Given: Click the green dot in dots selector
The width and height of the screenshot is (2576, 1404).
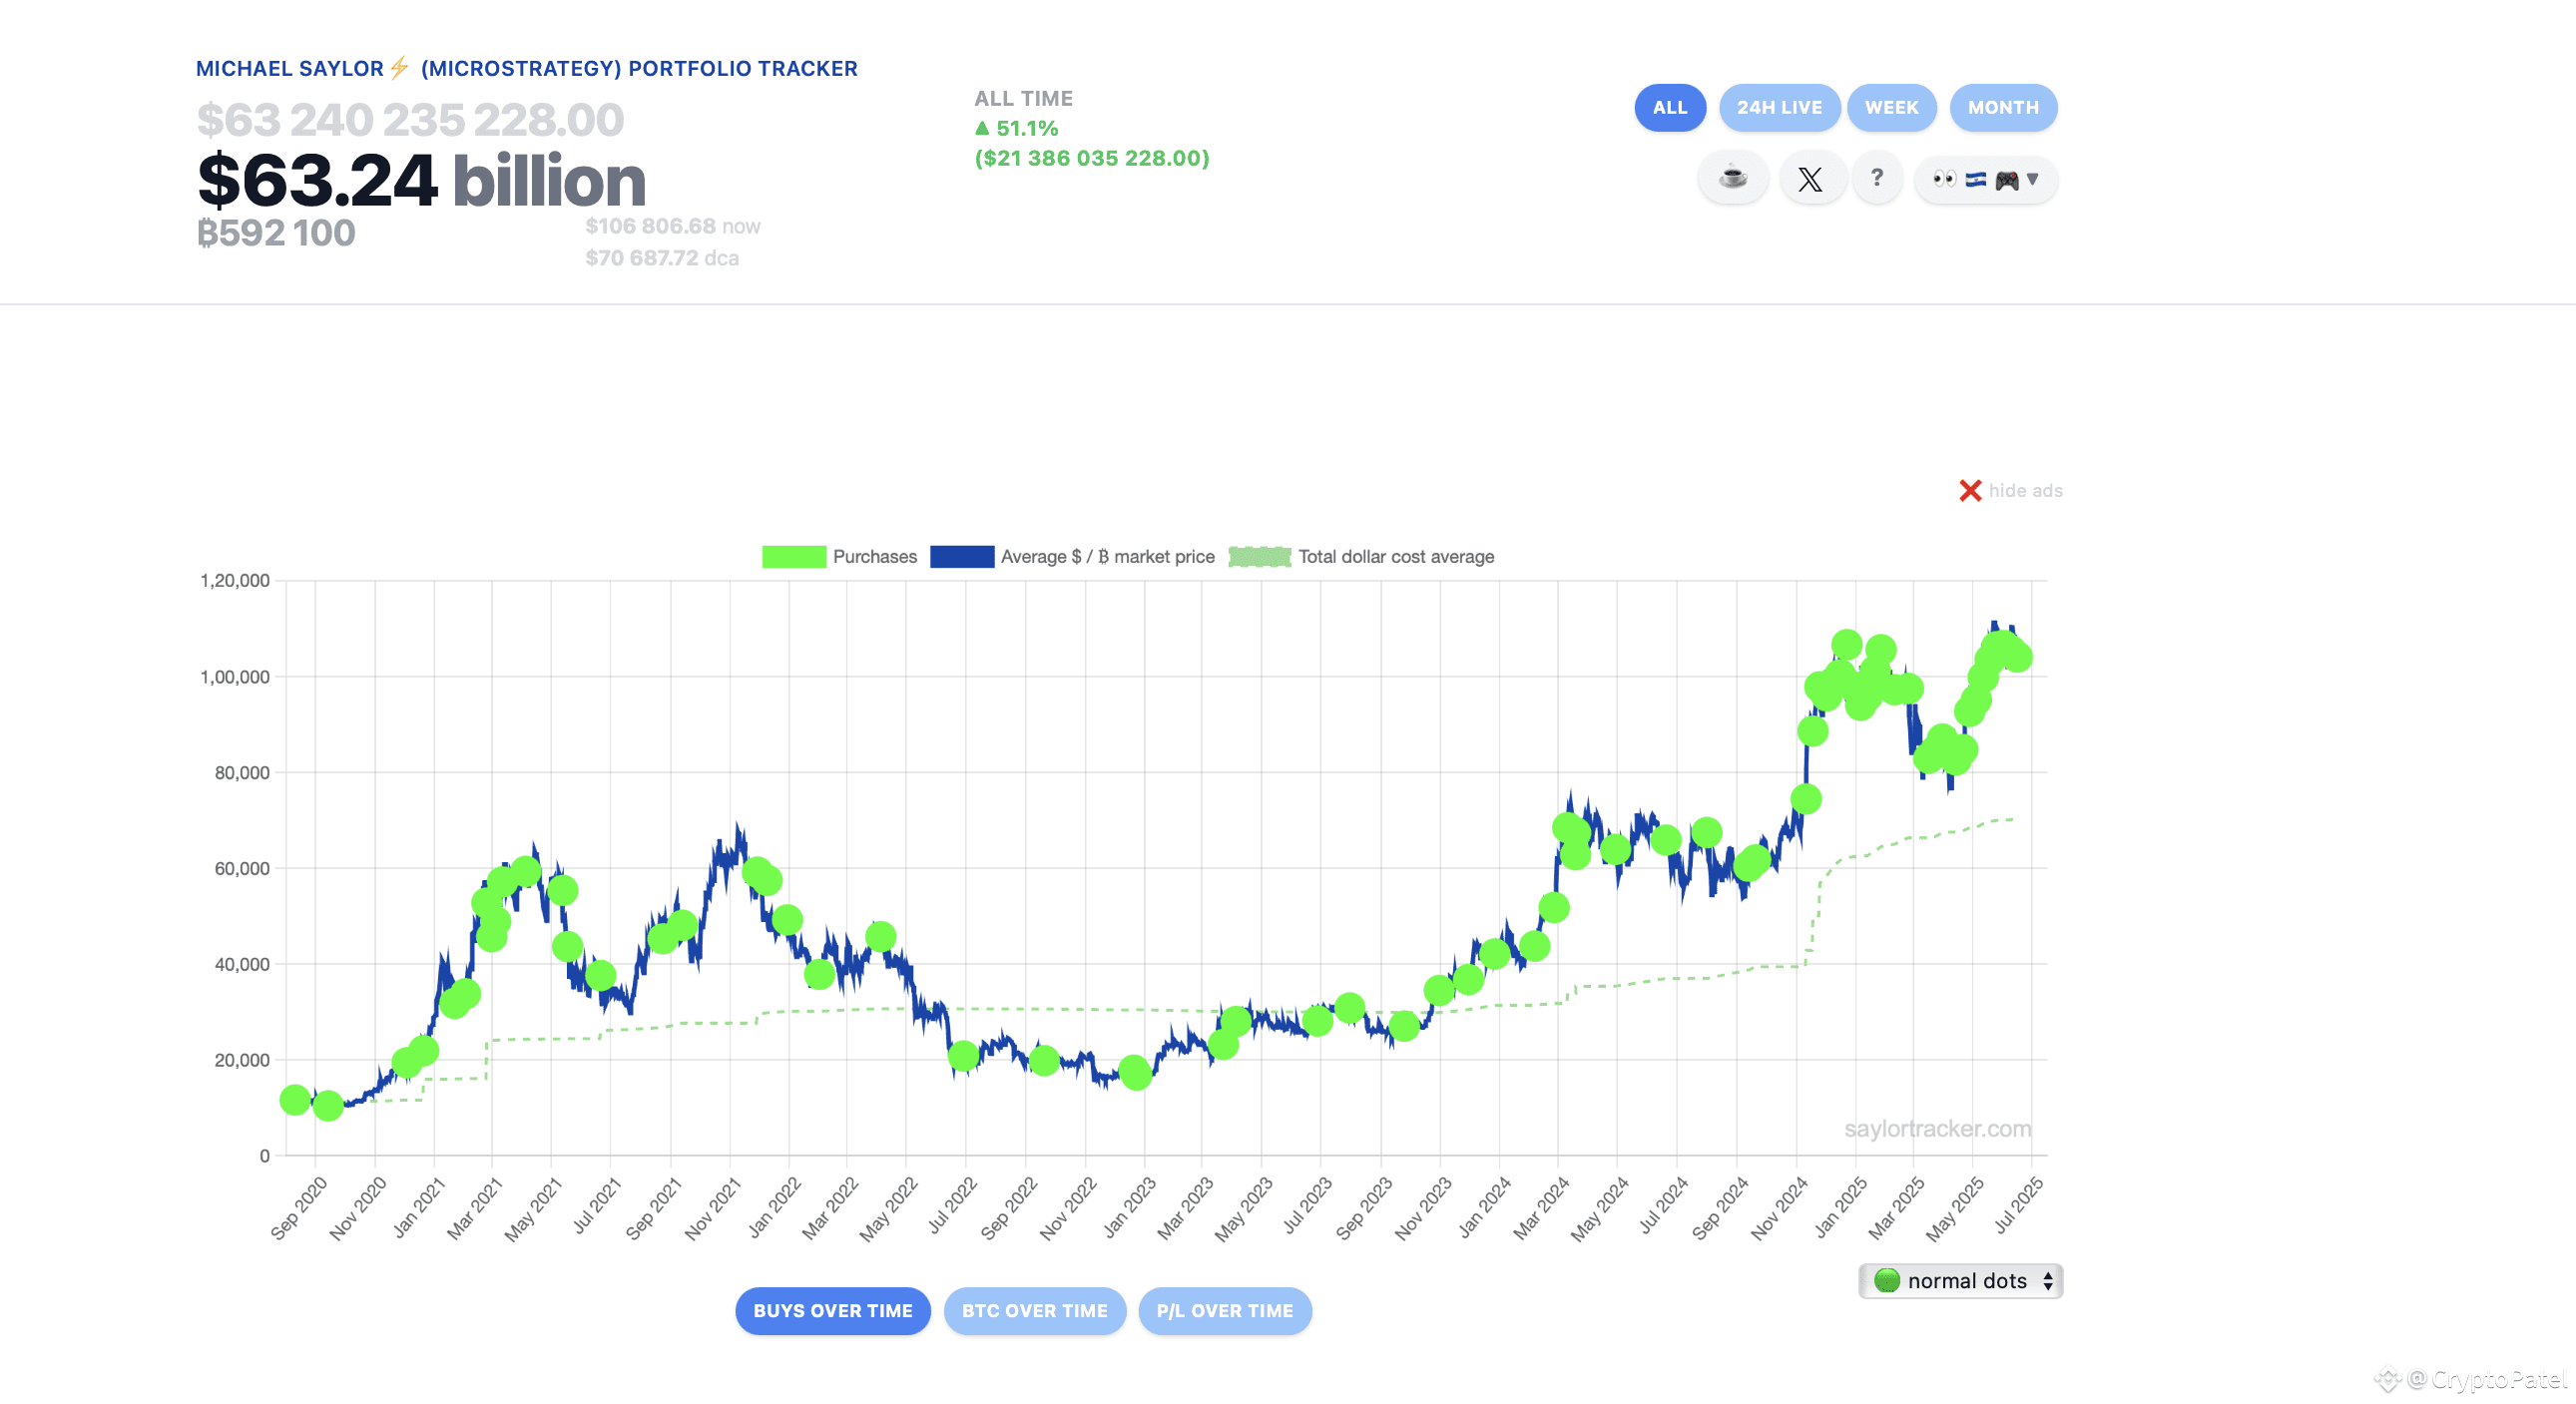Looking at the screenshot, I should click(1886, 1281).
